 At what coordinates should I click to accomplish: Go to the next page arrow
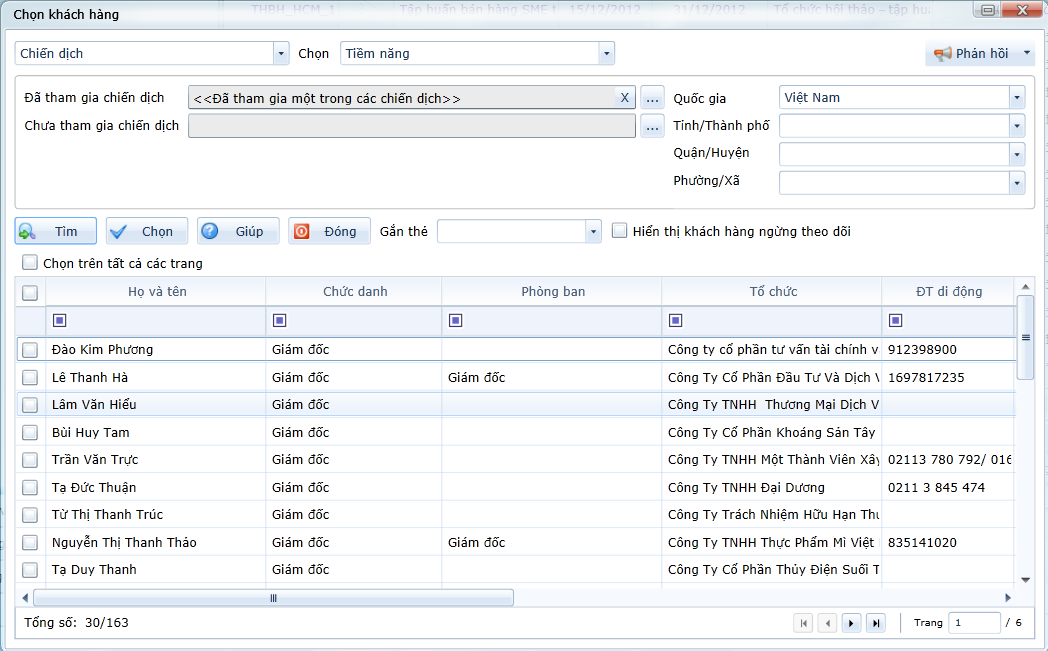pos(851,623)
